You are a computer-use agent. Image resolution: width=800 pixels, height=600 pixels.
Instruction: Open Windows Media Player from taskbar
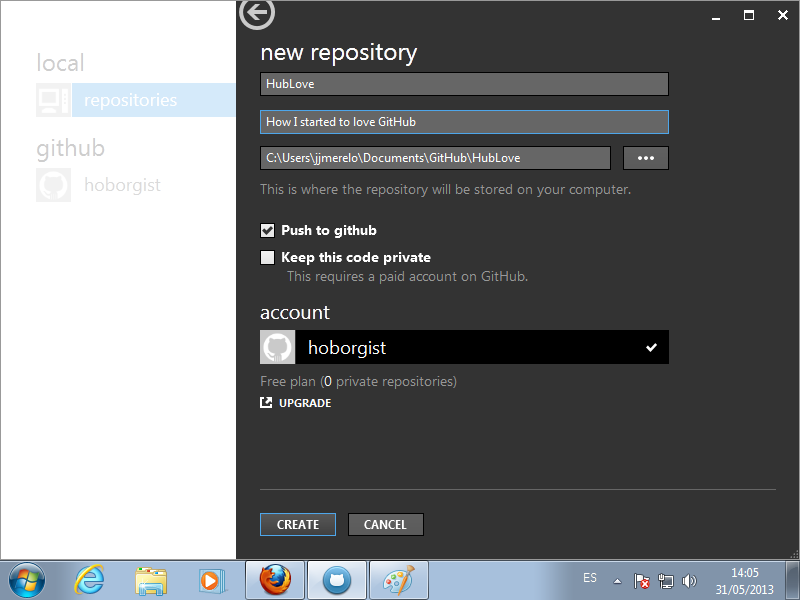coord(212,581)
